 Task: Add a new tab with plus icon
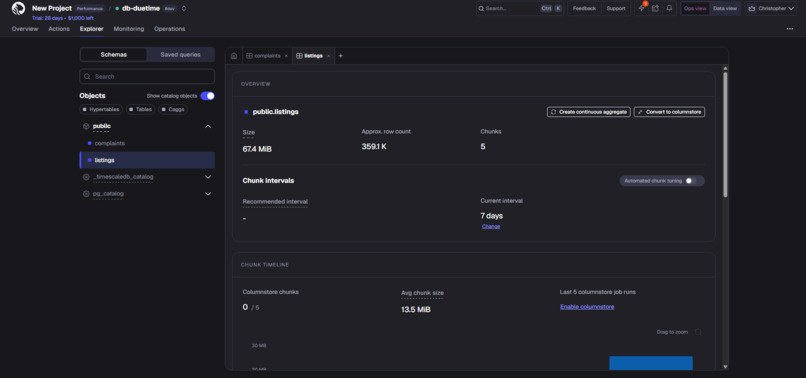coord(340,56)
